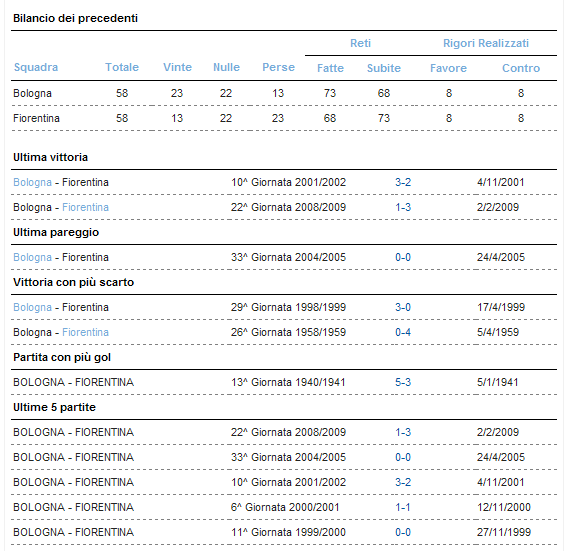568x551 pixels.
Task: Click the 29^ Giornata 1998/1999 text
Action: coord(288,307)
